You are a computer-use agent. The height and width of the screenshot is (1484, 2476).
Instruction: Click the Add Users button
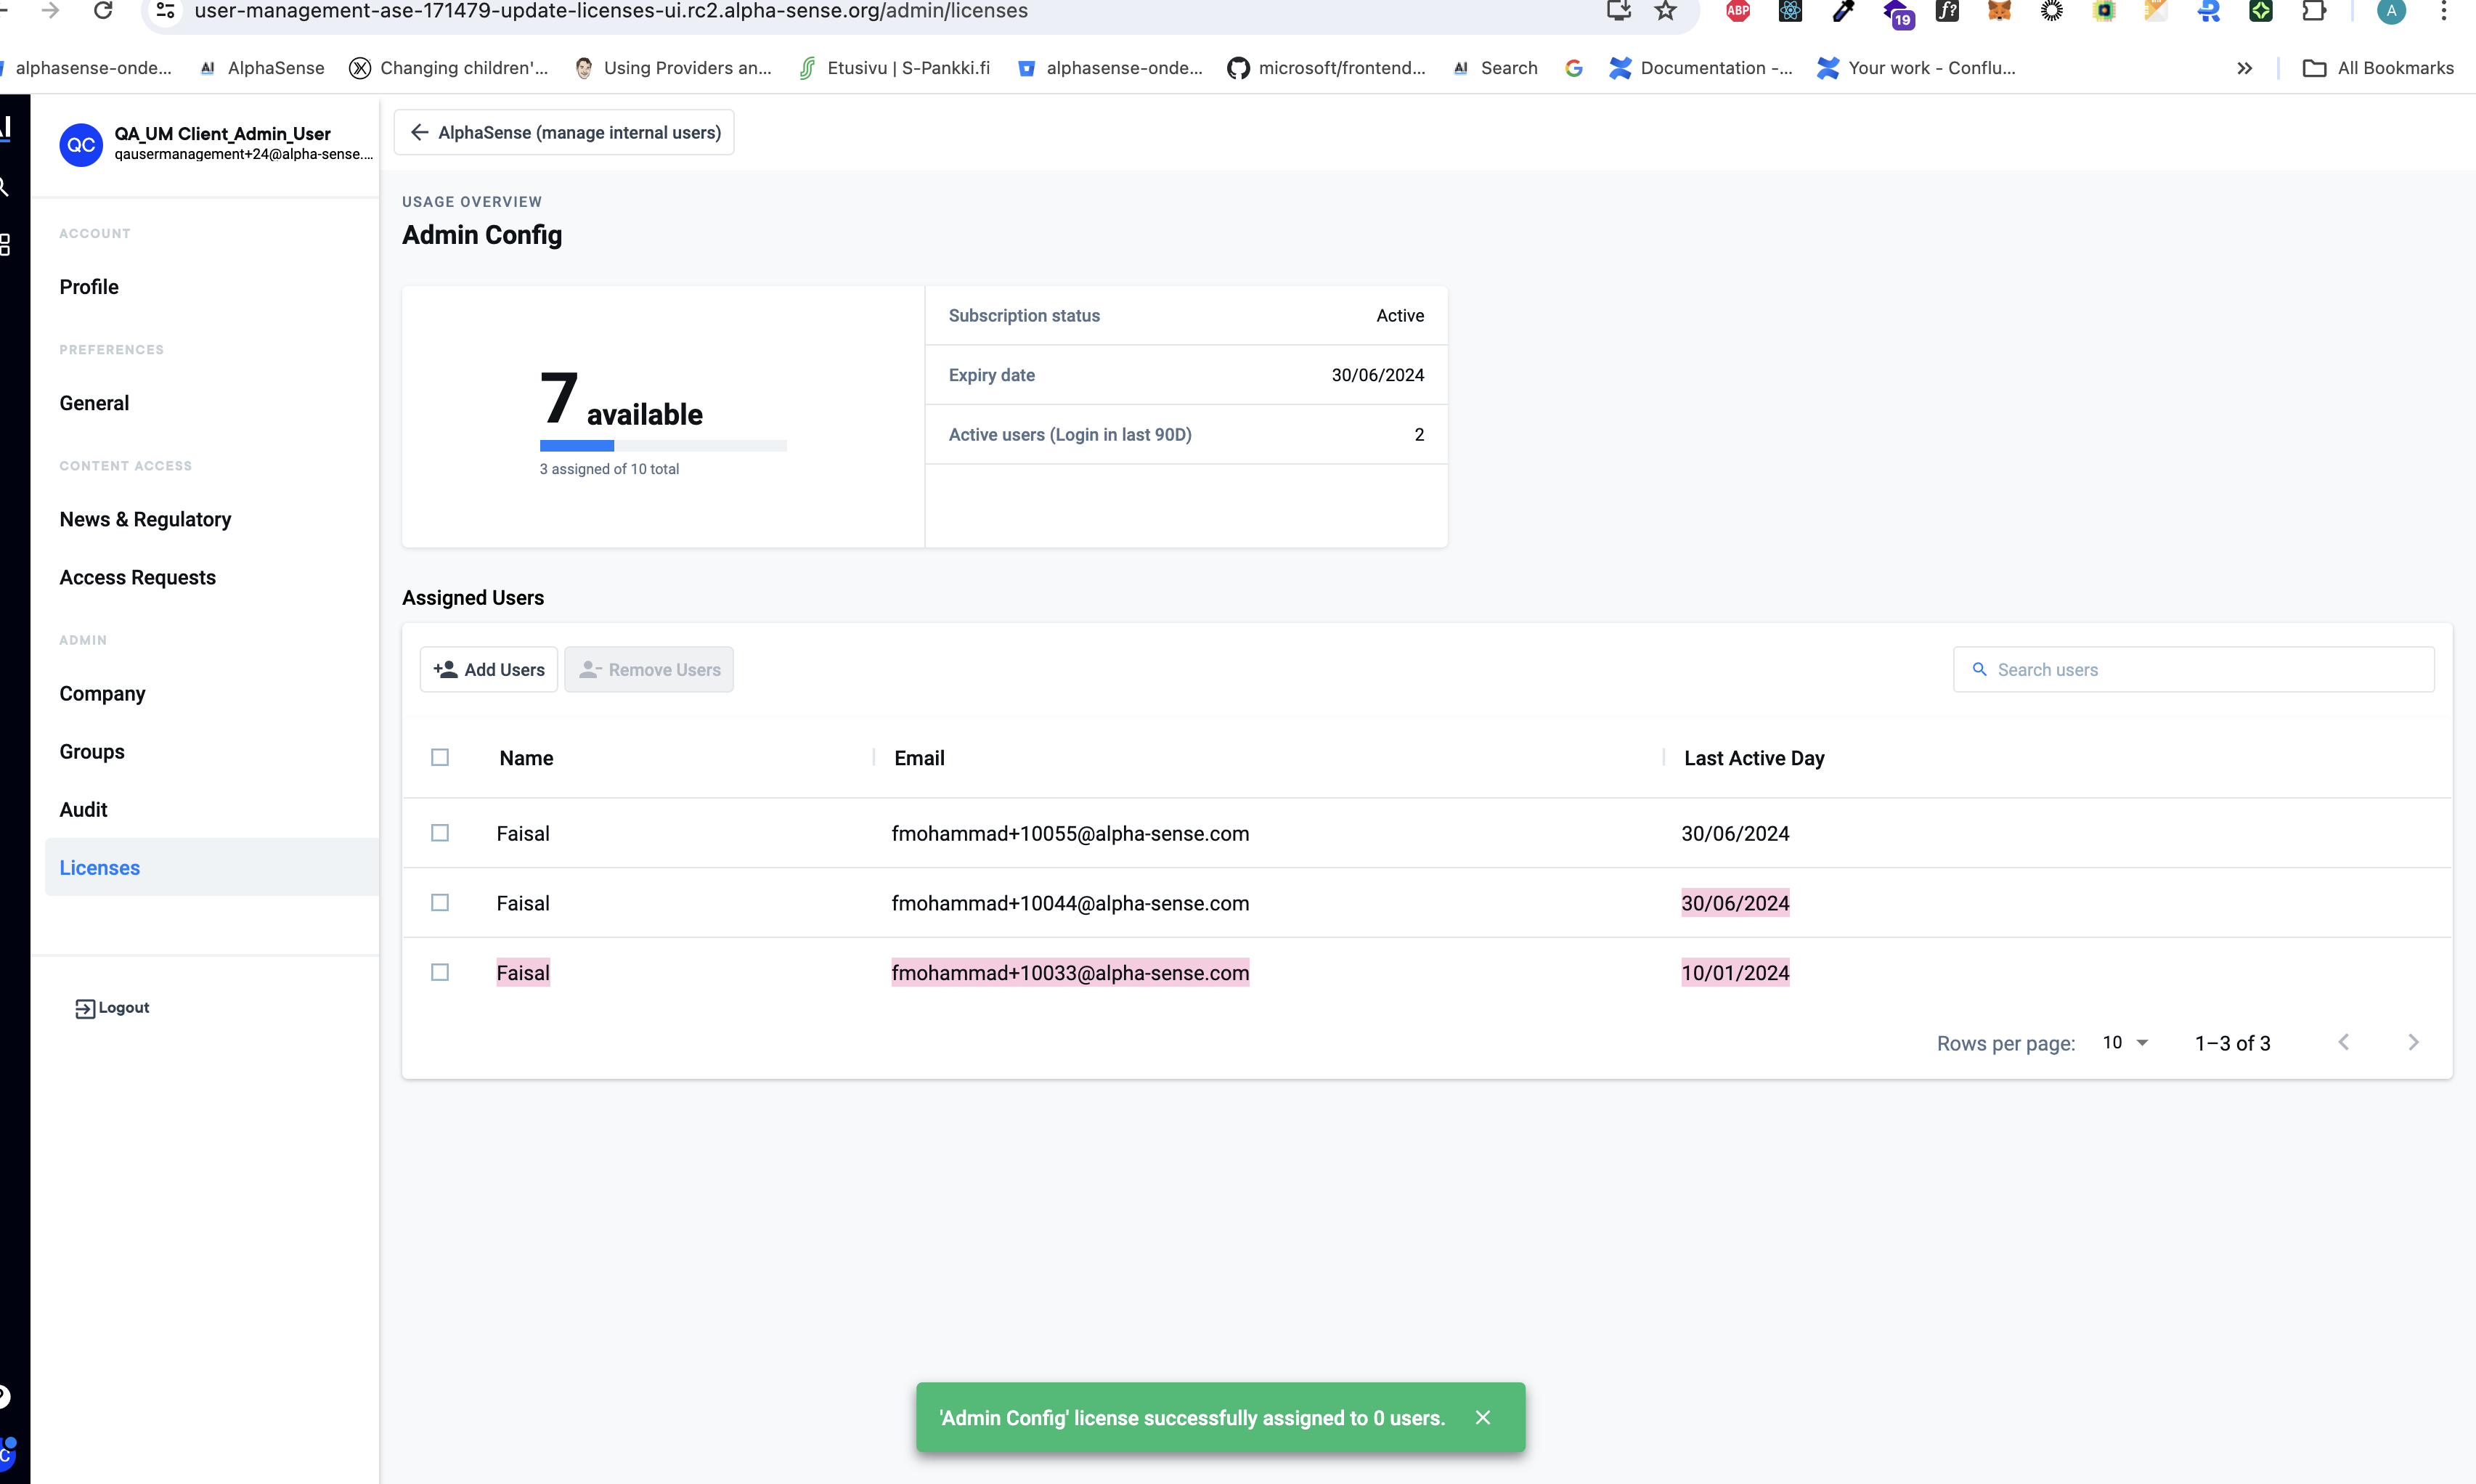489,669
